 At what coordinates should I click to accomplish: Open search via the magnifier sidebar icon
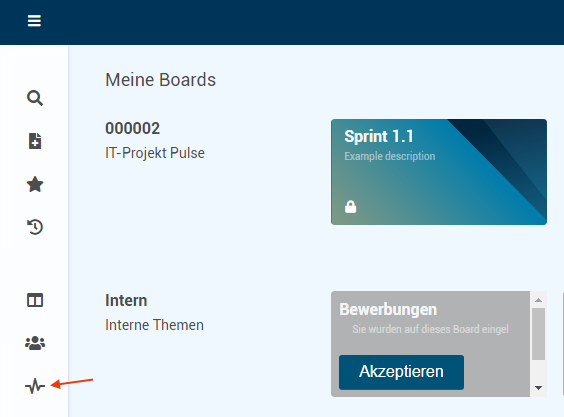35,98
